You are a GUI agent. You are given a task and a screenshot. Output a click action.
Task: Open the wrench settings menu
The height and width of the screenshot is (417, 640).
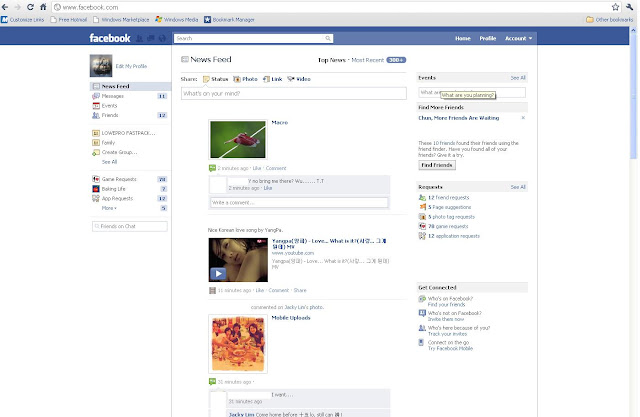pos(629,7)
